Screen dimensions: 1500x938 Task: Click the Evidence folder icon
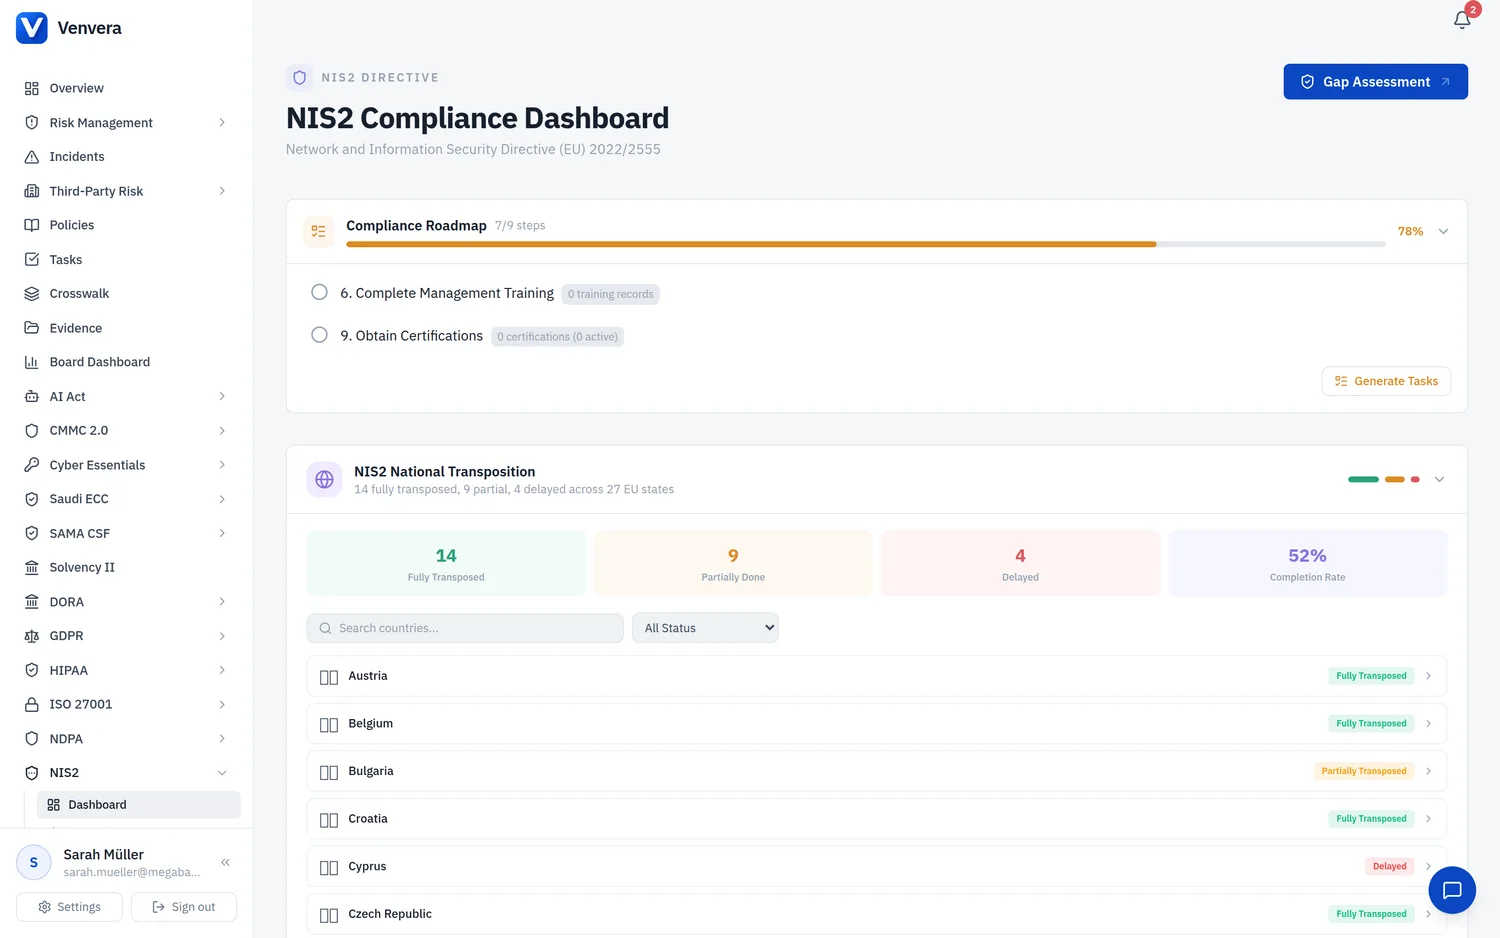click(x=32, y=328)
